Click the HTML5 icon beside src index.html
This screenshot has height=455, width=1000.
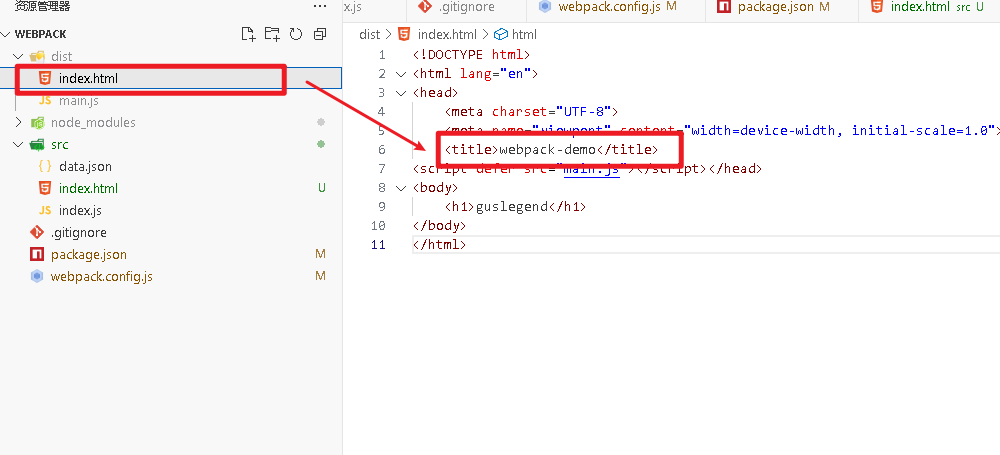(45, 189)
